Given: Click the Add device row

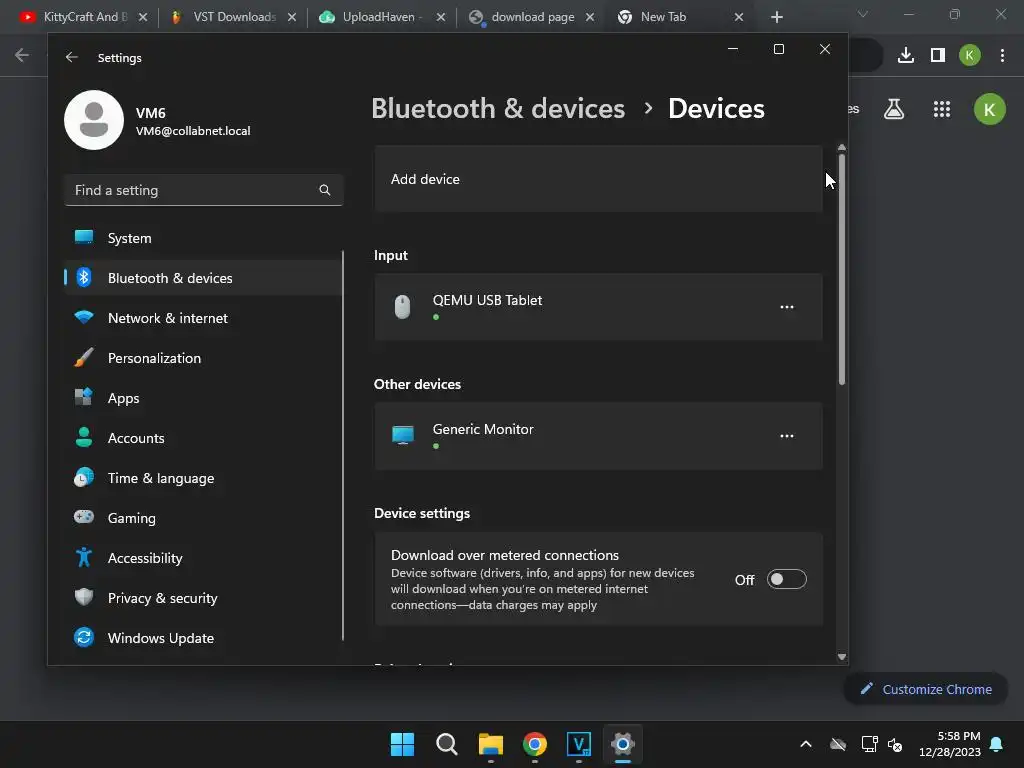Looking at the screenshot, I should (x=598, y=179).
